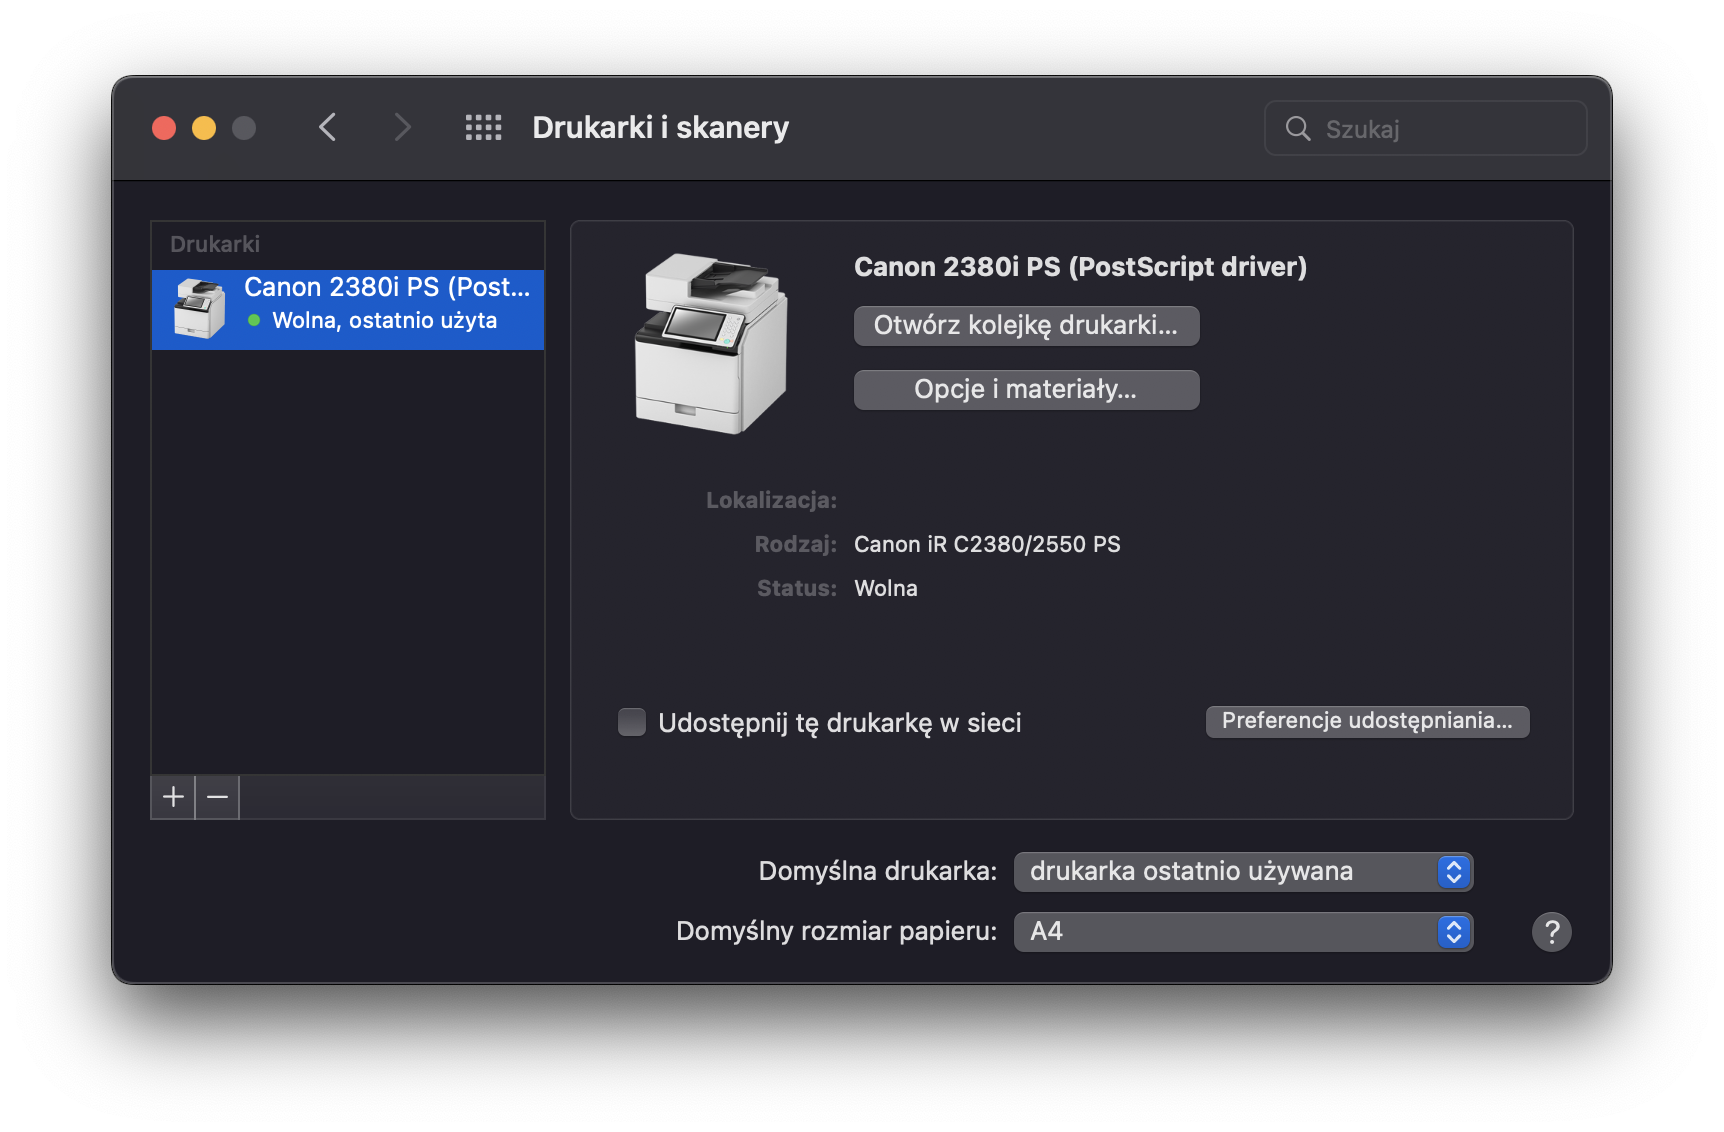Minimize window with the yellow button
This screenshot has height=1132, width=1724.
click(204, 128)
